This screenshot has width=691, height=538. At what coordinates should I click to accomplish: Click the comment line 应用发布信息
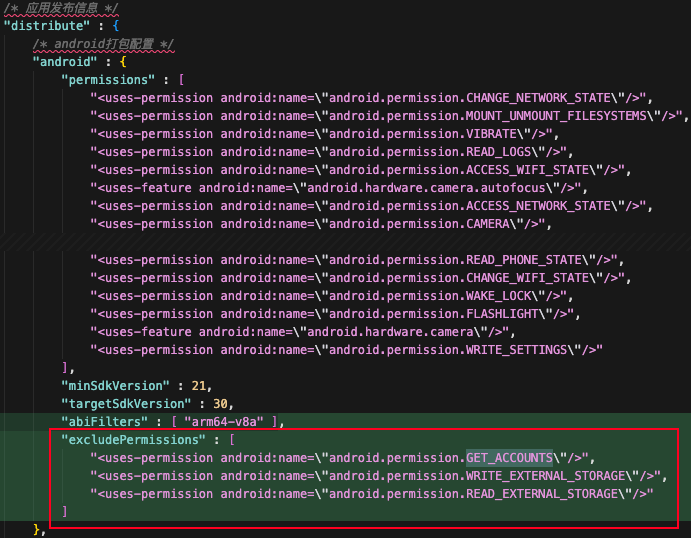pos(61,8)
